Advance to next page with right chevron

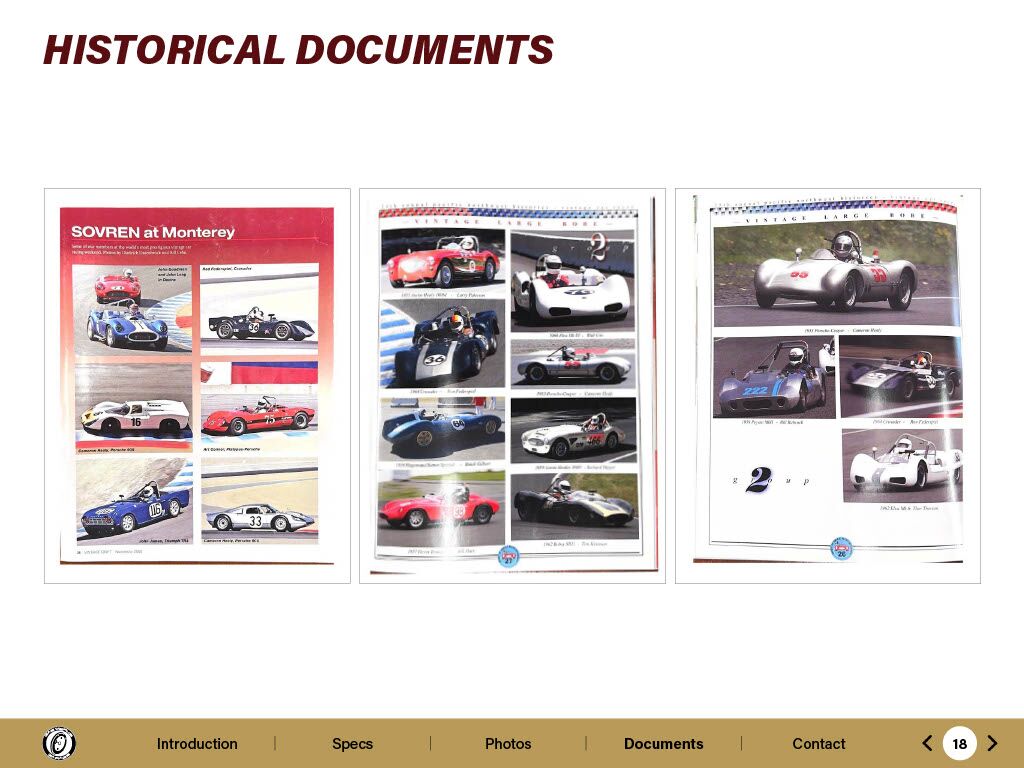[x=992, y=743]
